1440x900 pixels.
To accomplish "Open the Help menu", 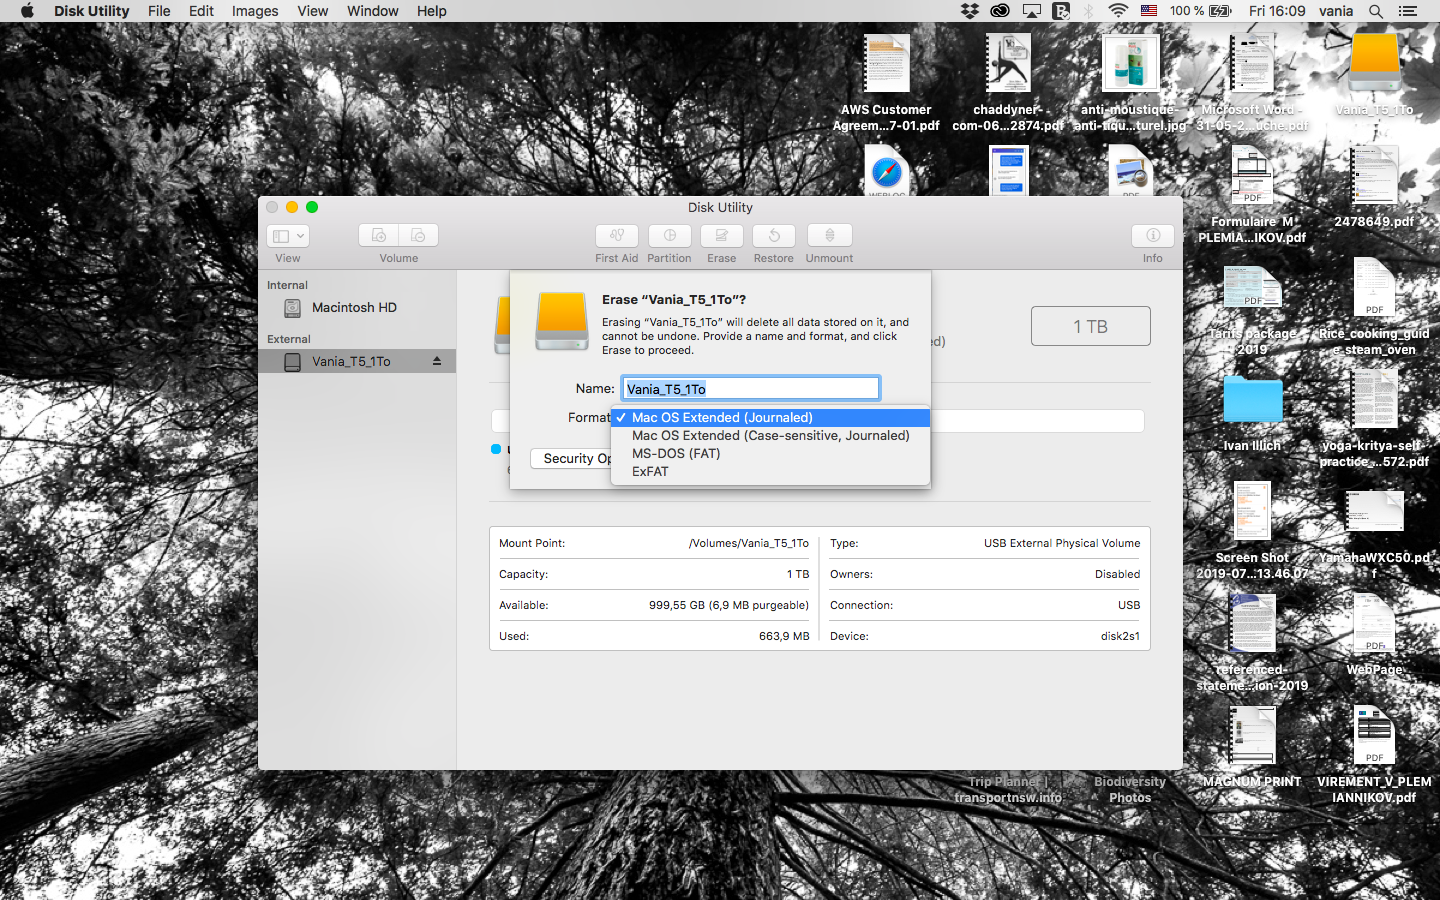I will (432, 11).
